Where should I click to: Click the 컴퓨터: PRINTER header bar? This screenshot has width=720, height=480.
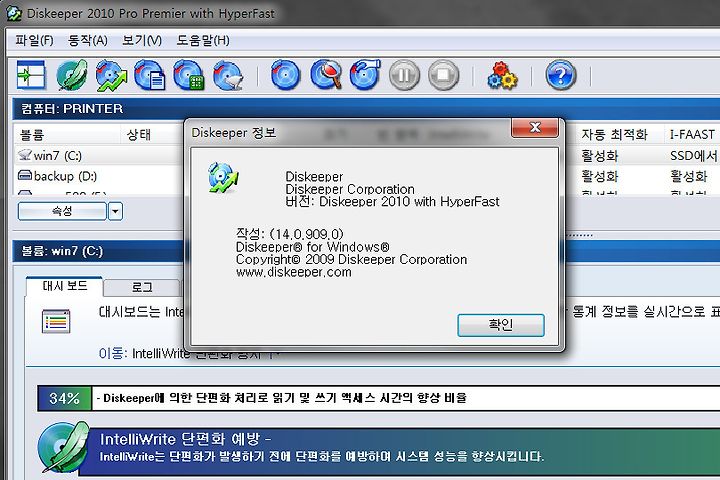tap(366, 109)
